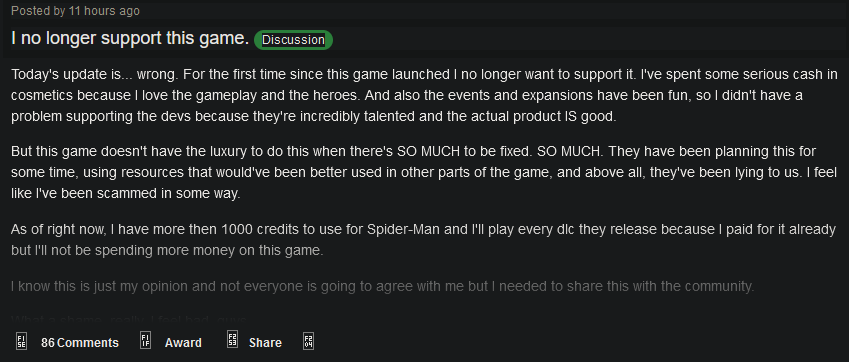Click the unlabeled icon after Share
The width and height of the screenshot is (849, 362).
point(309,341)
